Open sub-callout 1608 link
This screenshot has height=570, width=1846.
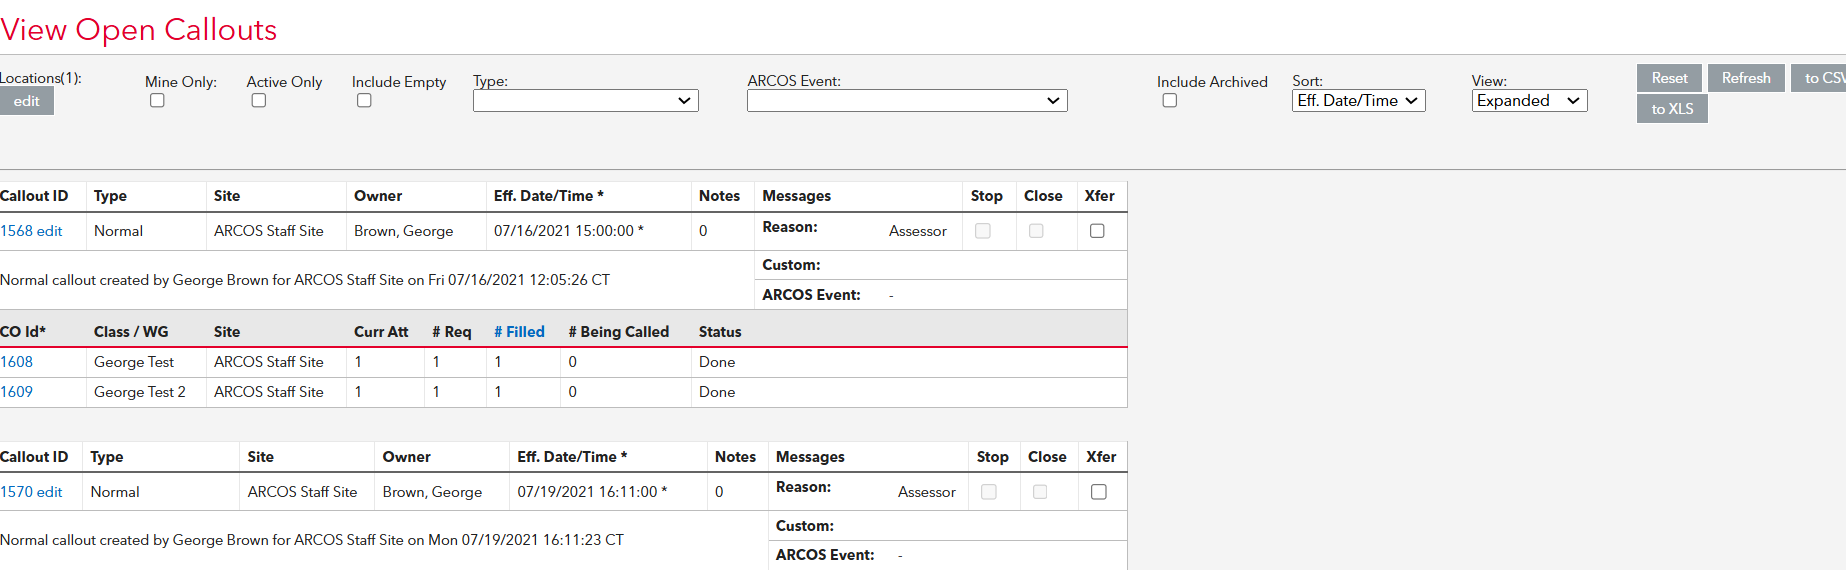click(17, 362)
